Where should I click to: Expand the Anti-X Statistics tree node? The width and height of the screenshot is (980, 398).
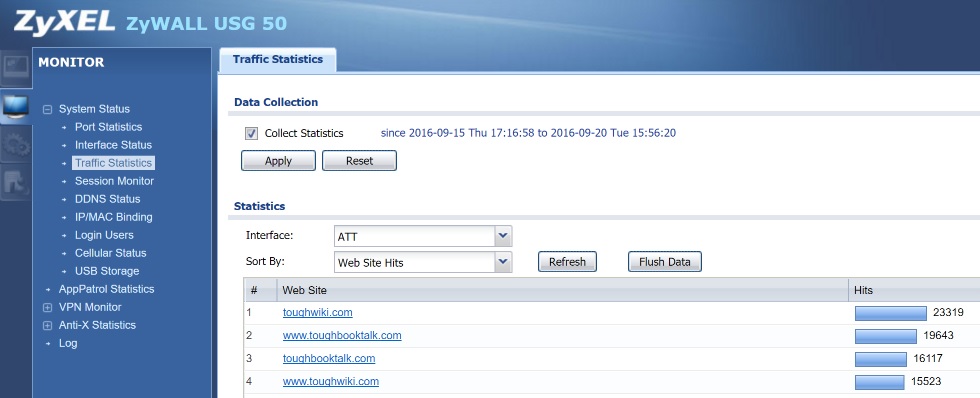47,326
